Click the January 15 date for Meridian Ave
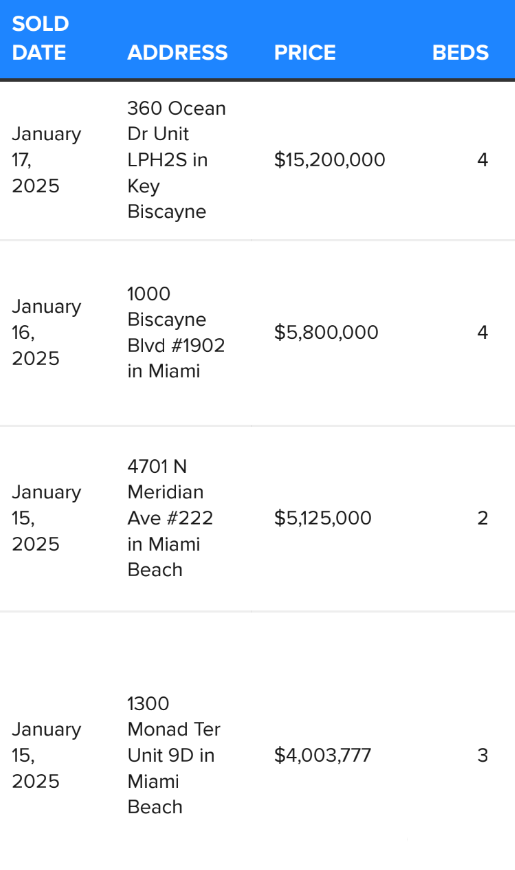Screen dimensions: 515x870 47,518
